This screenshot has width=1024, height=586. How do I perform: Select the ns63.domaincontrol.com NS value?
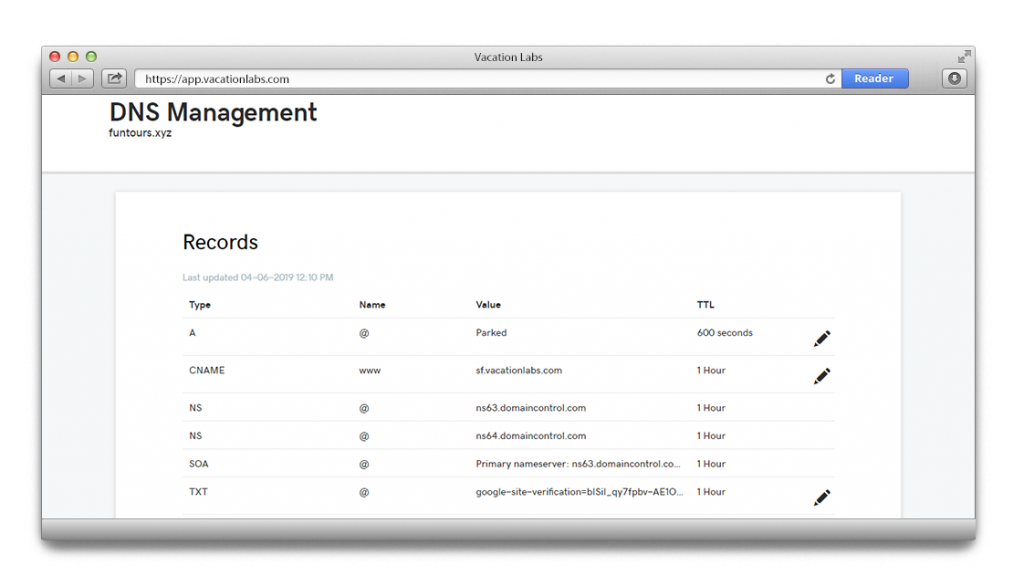pos(530,408)
